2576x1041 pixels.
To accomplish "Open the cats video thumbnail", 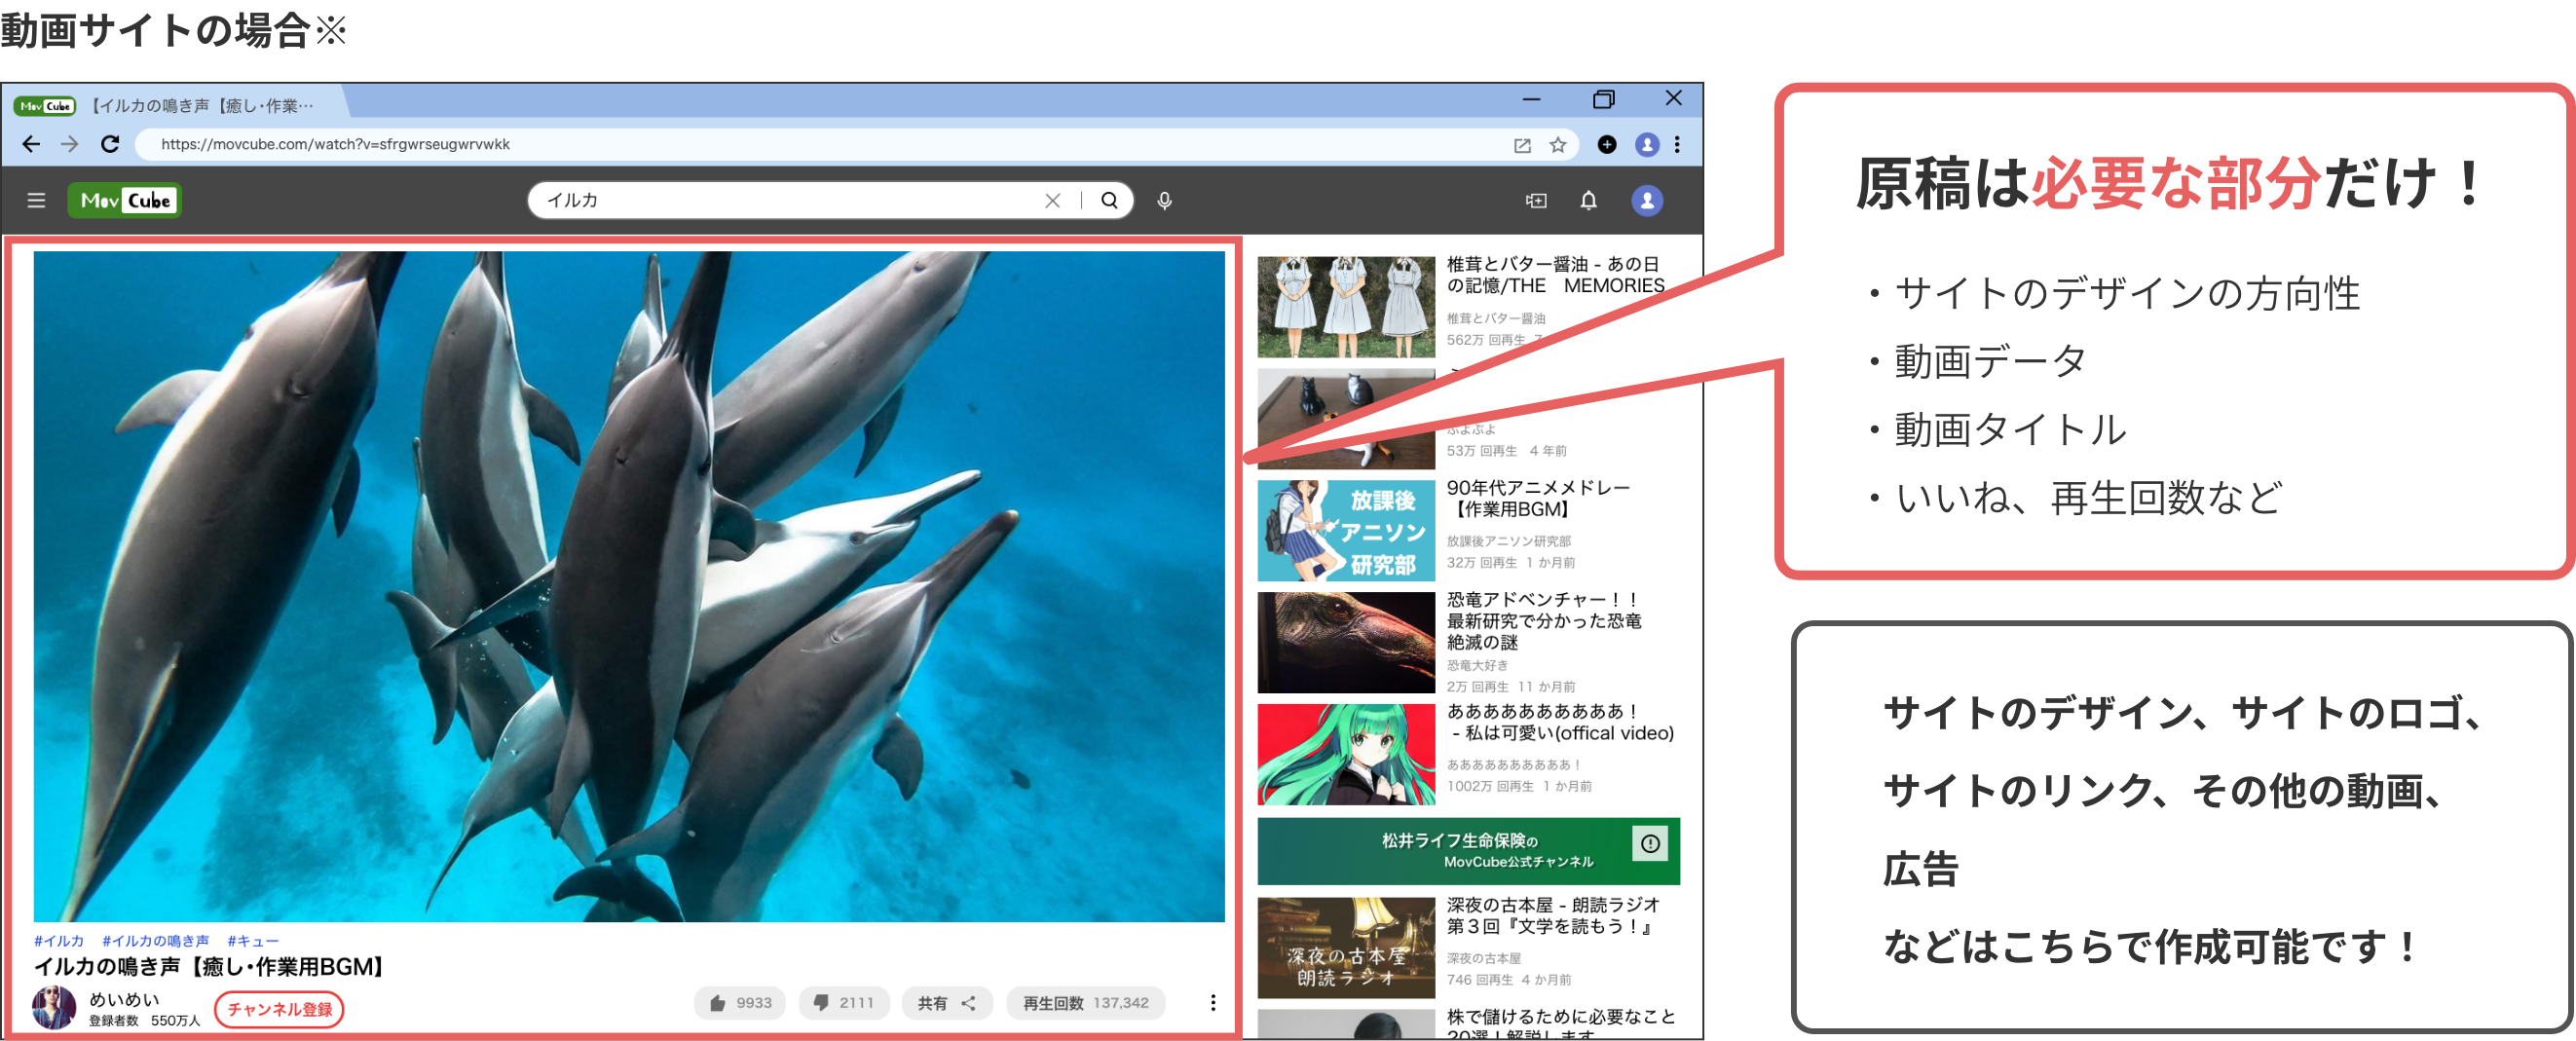I will coord(1346,419).
